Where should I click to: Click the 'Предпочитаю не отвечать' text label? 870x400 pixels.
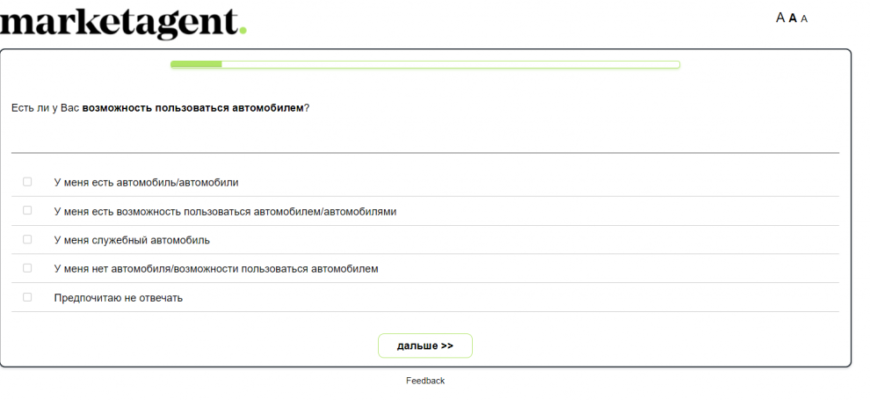[x=118, y=298]
